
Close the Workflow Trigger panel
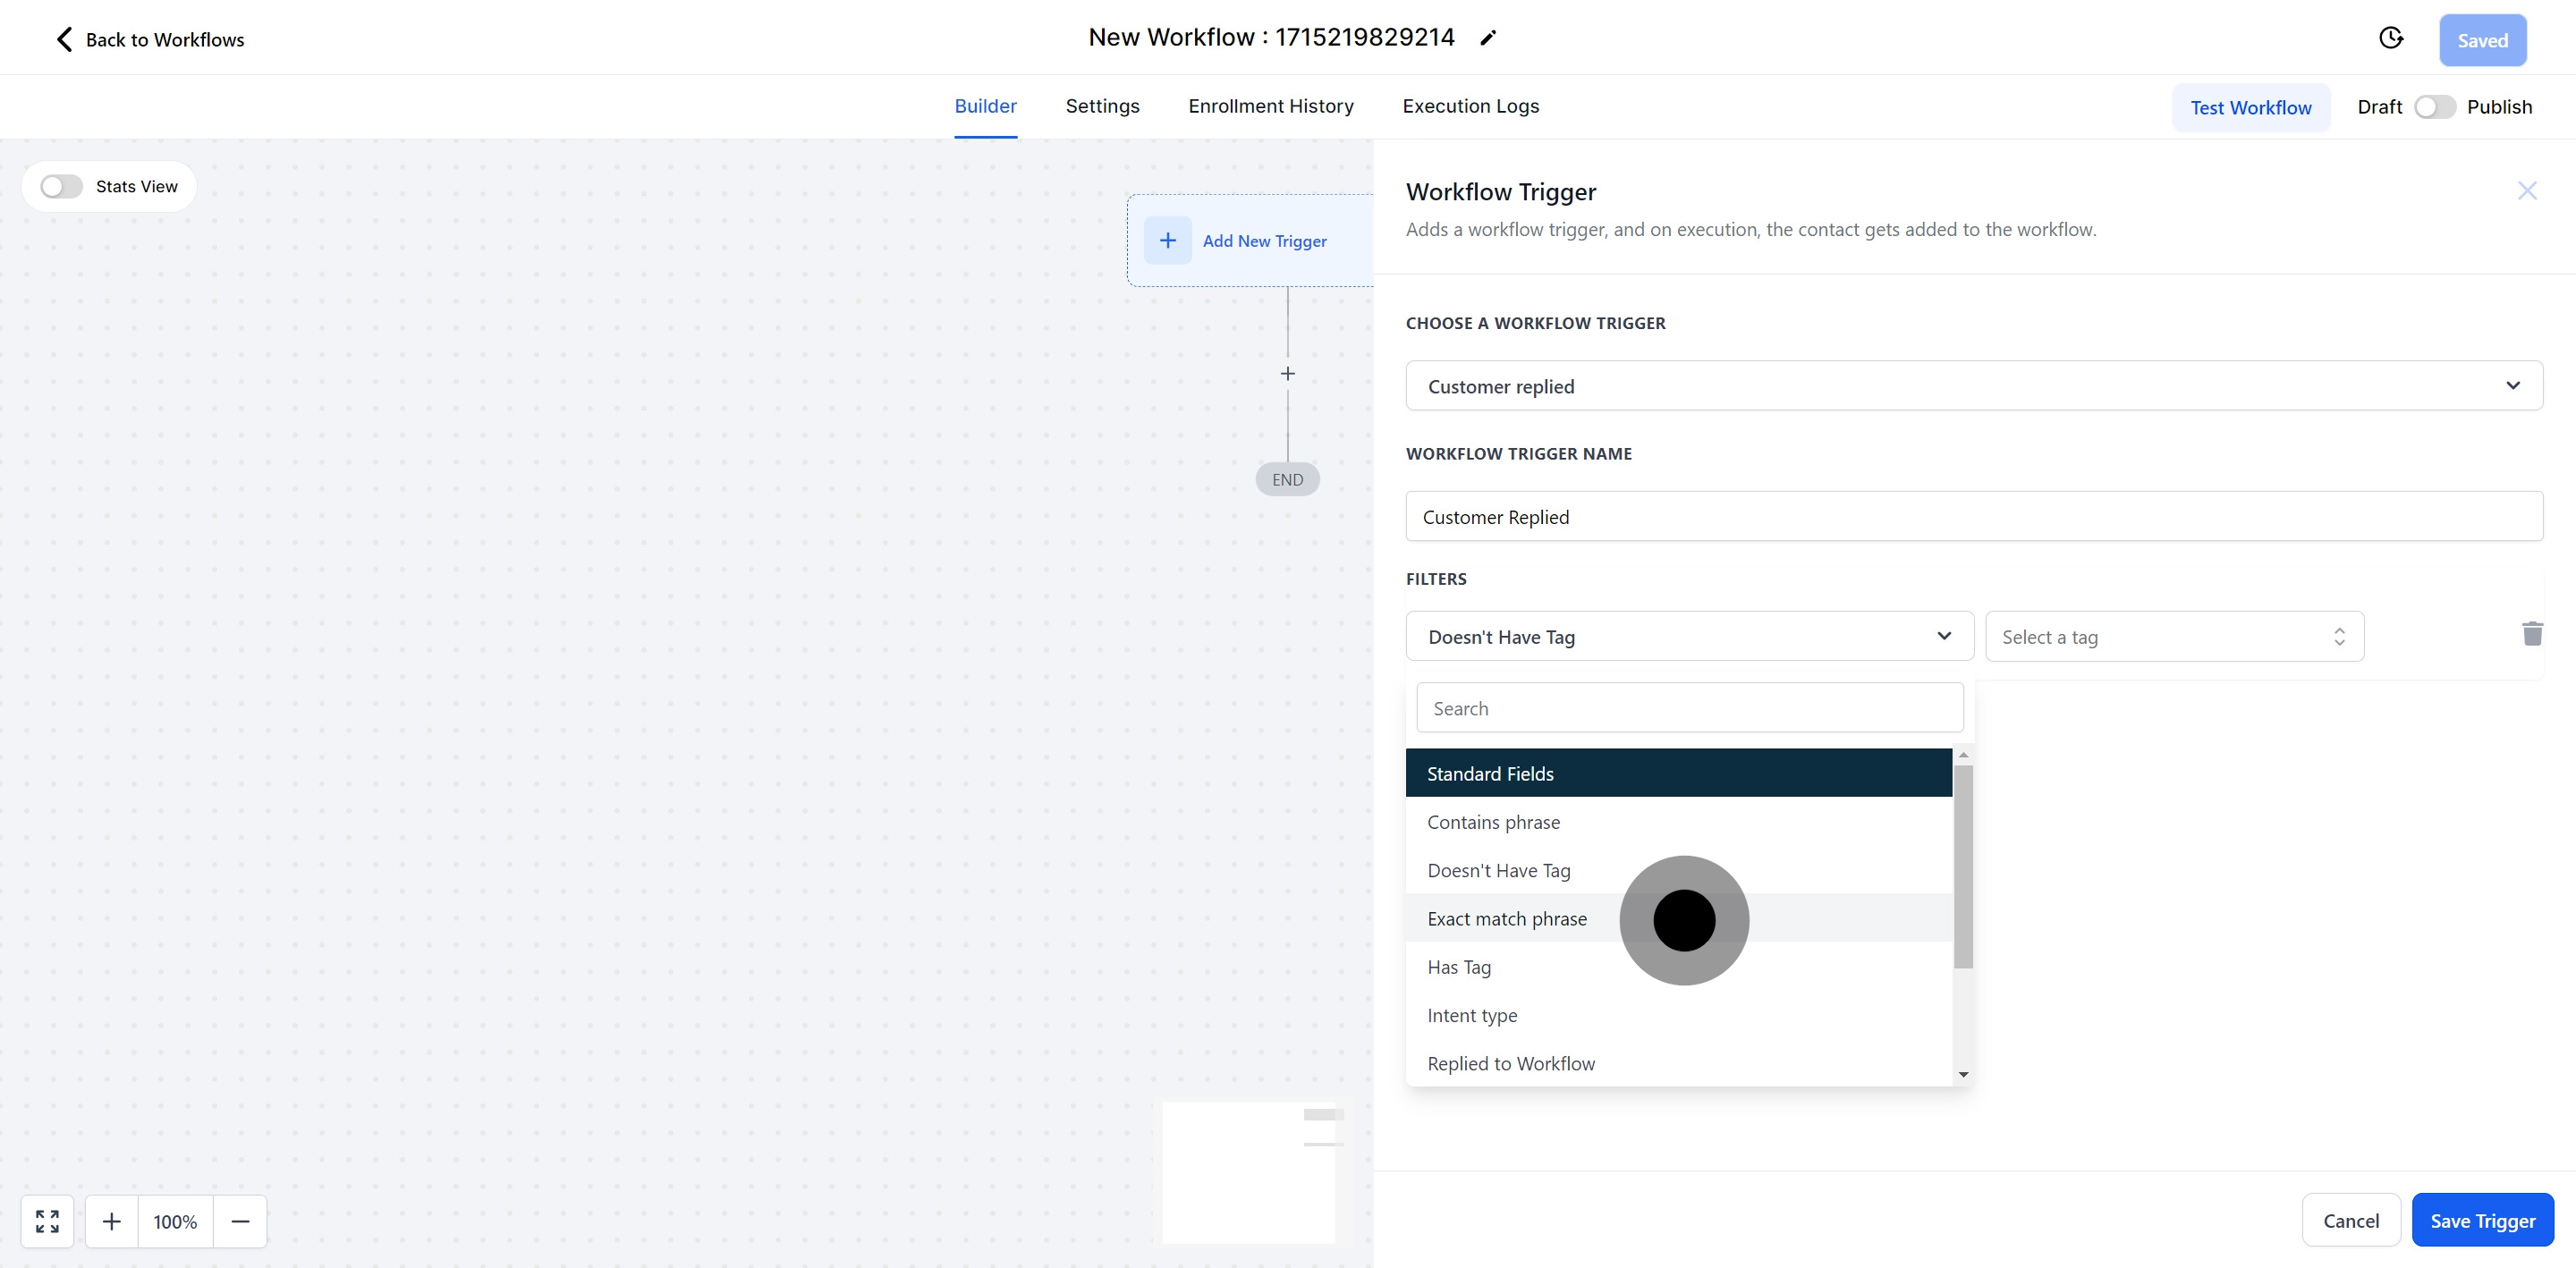coord(2527,191)
